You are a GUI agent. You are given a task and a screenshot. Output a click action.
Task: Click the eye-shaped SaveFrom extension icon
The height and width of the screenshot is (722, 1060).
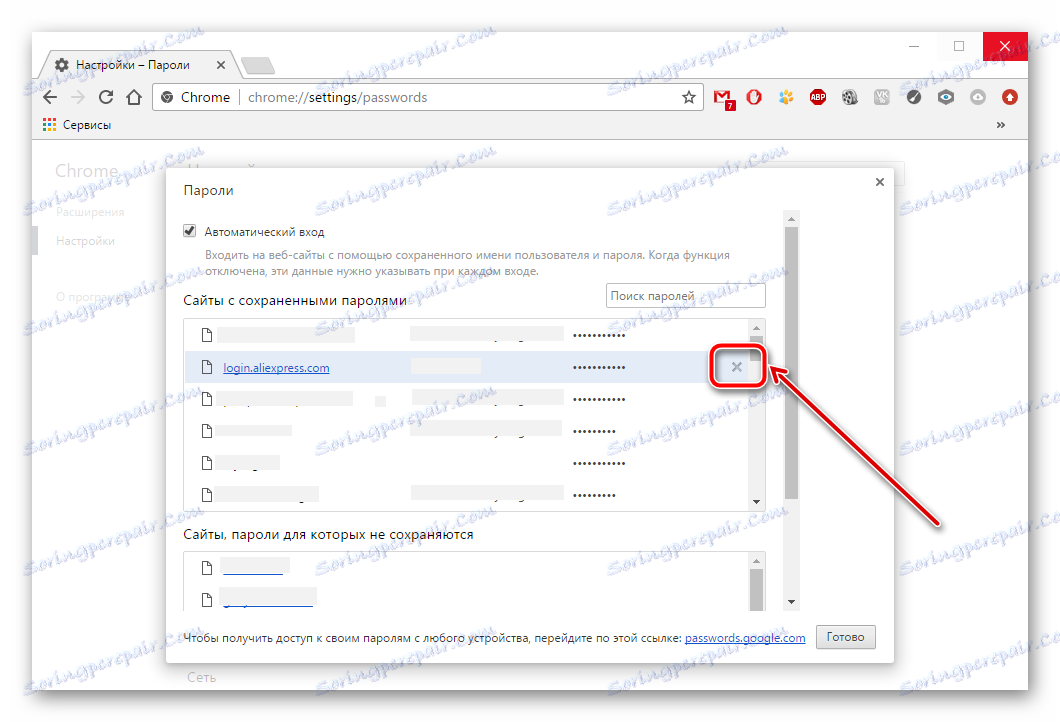[946, 97]
